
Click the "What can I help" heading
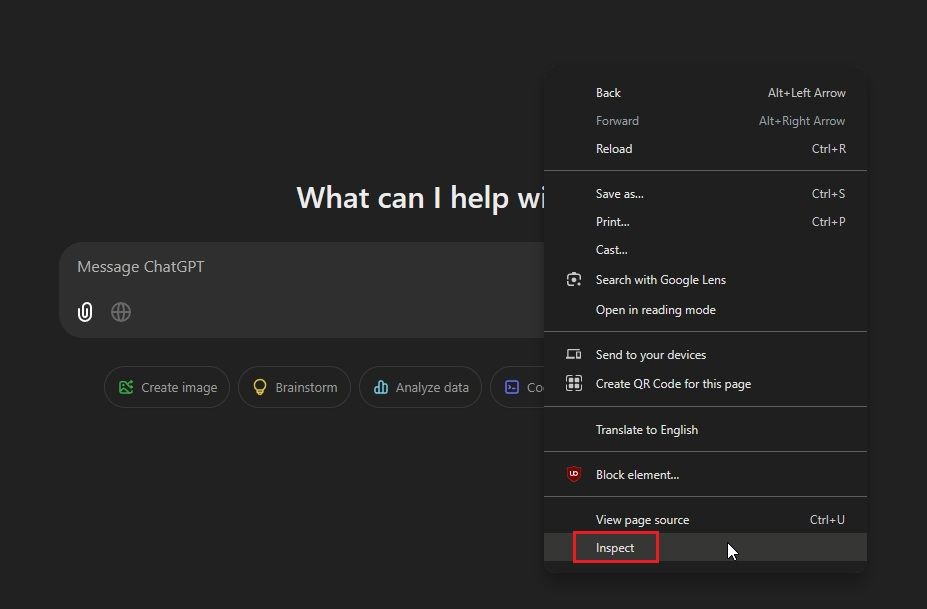pos(420,197)
